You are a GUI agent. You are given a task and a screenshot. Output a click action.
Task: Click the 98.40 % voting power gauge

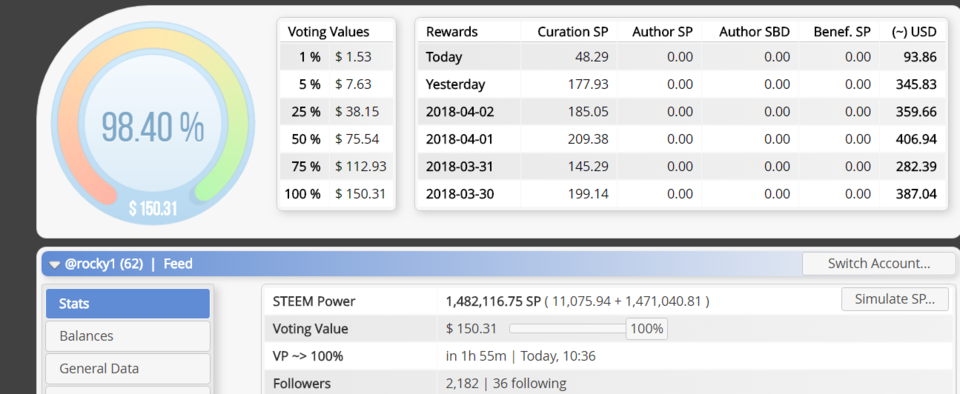click(152, 127)
